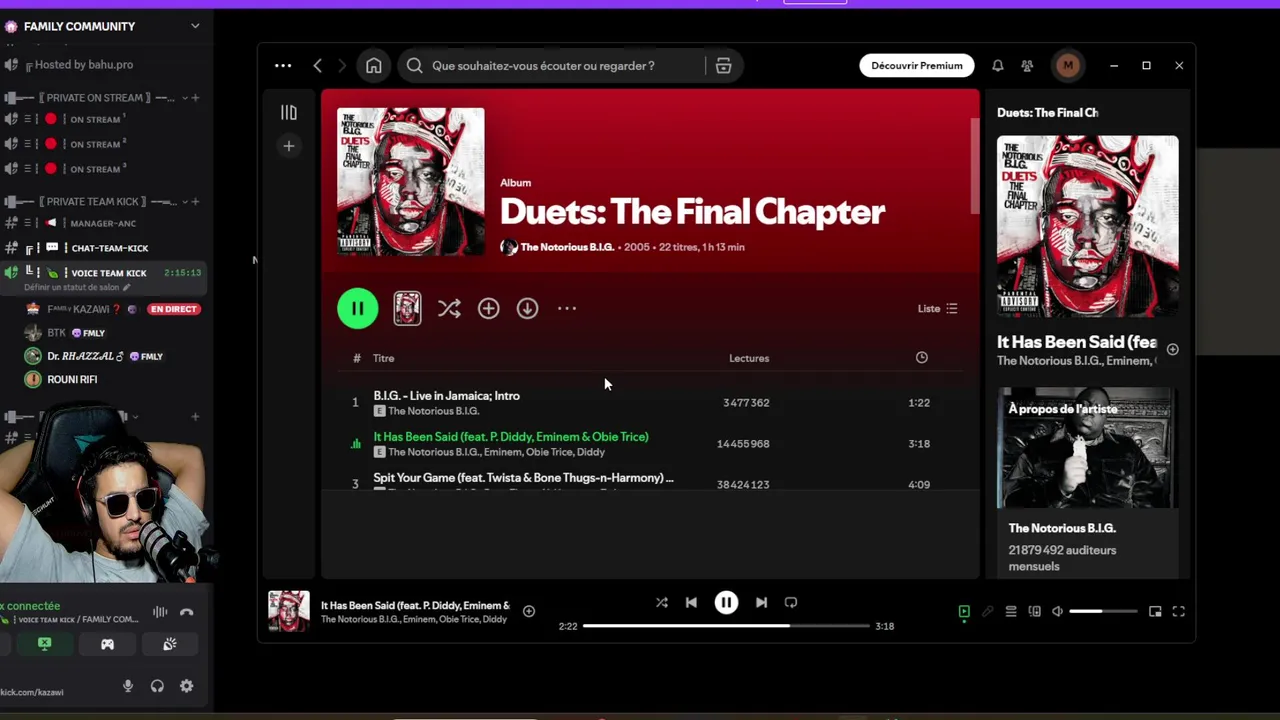The height and width of the screenshot is (720, 1280).
Task: Skip to the next track
Action: (x=761, y=603)
